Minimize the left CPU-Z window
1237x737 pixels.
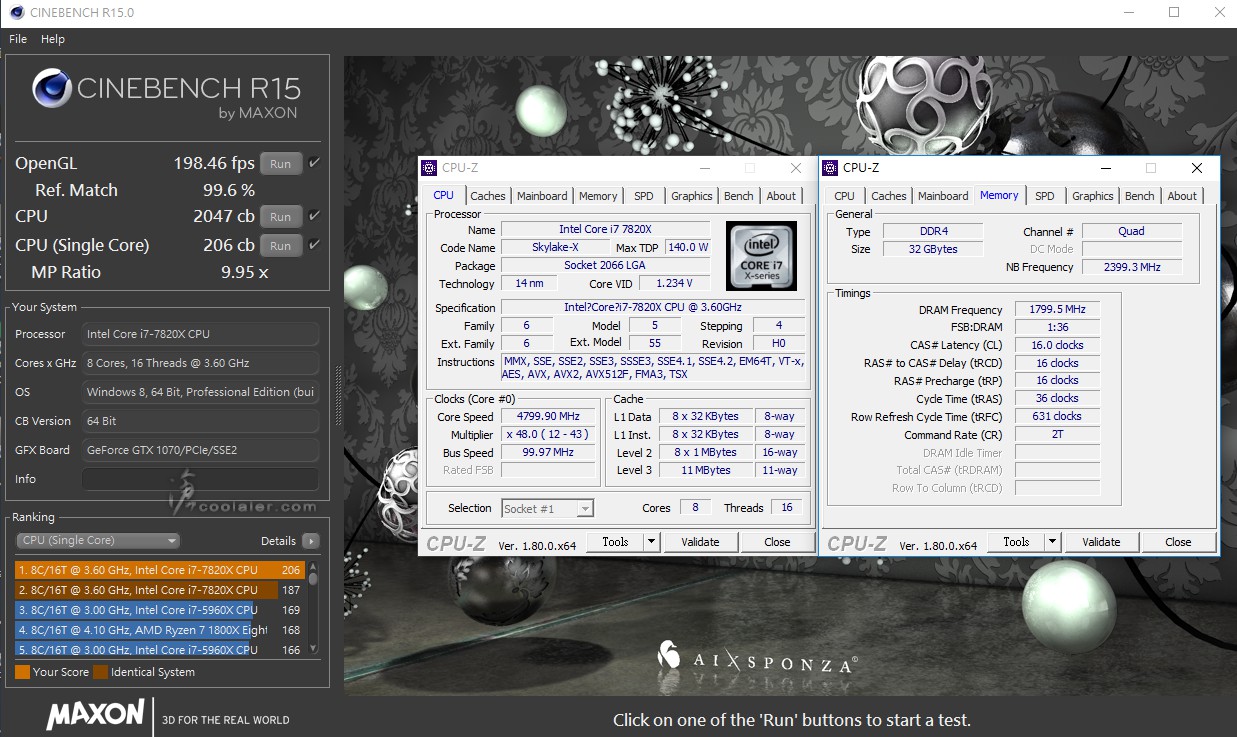703,168
